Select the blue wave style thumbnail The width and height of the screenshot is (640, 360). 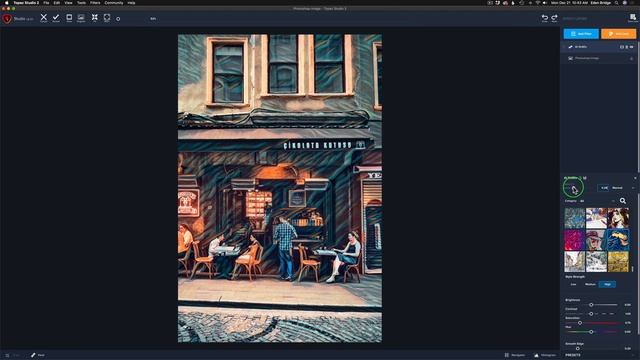(x=618, y=240)
